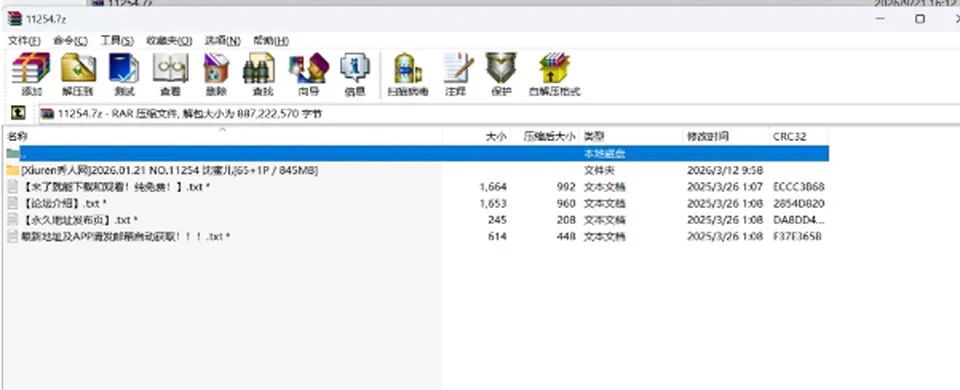The height and width of the screenshot is (390, 960).
Task: Open the 查找 (Find) binoculars icon
Action: [x=261, y=74]
